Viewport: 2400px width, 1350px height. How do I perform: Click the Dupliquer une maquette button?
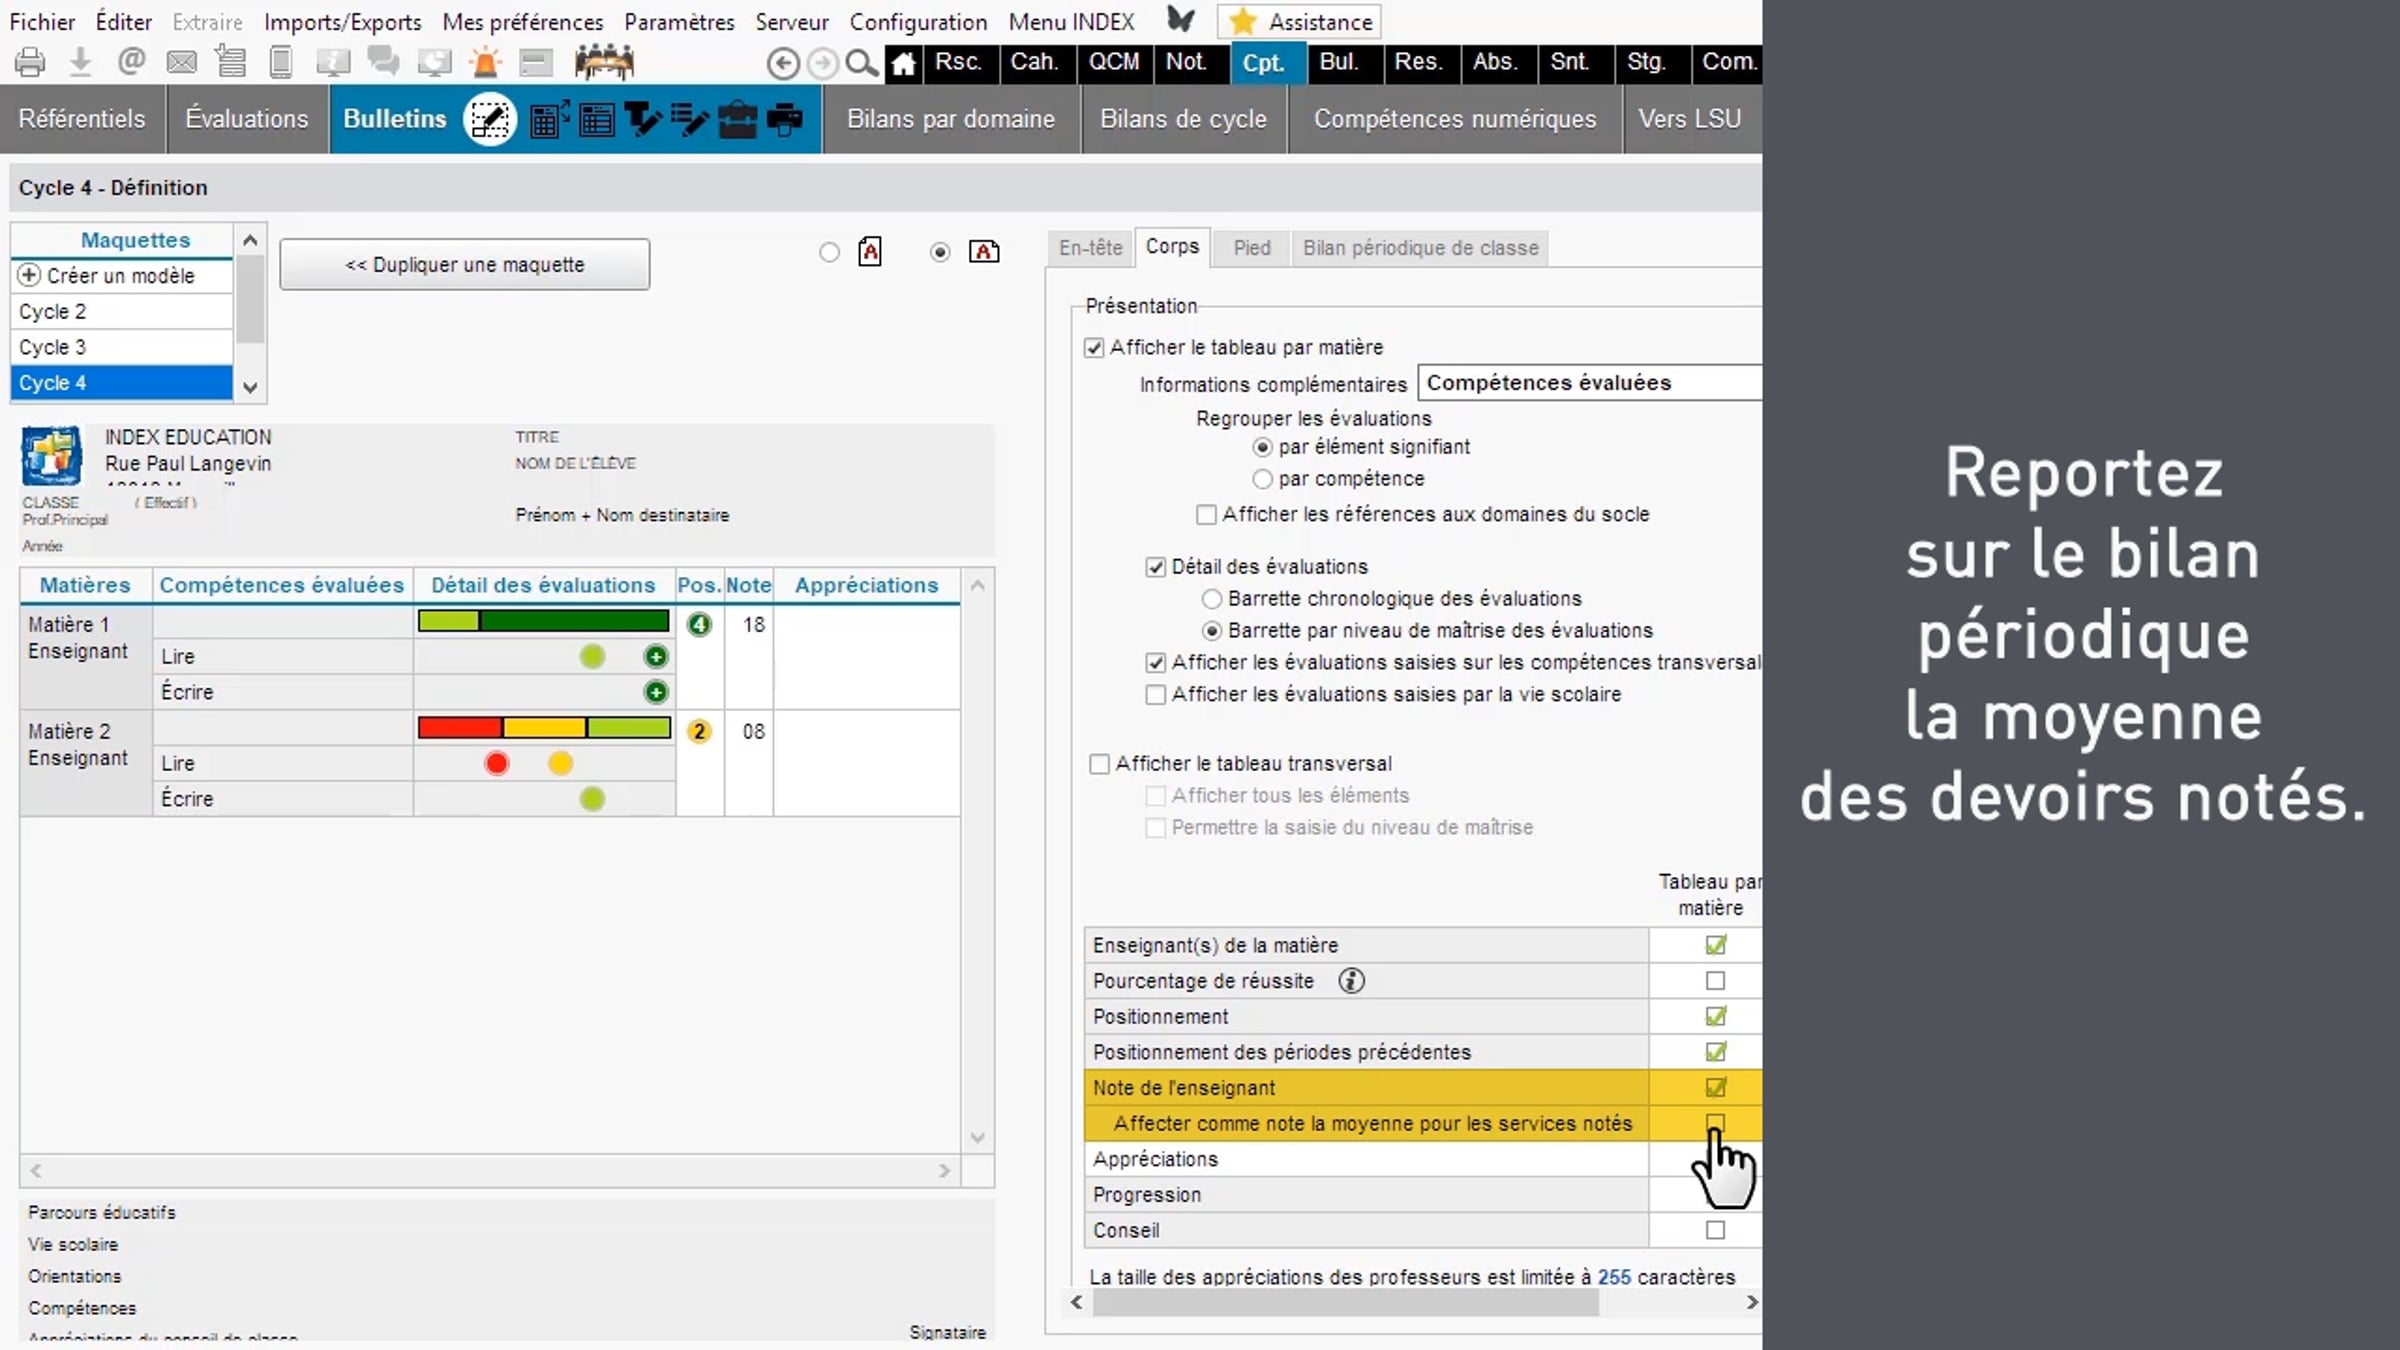(x=465, y=265)
